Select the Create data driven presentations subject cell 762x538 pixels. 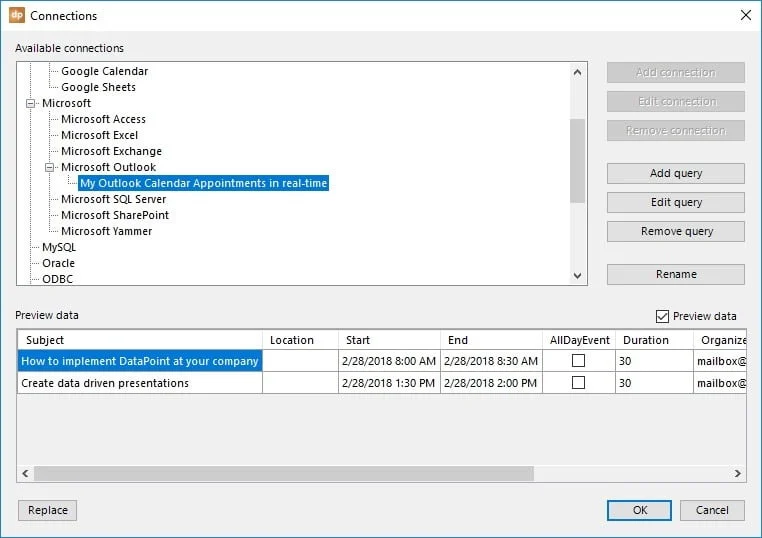click(x=140, y=383)
